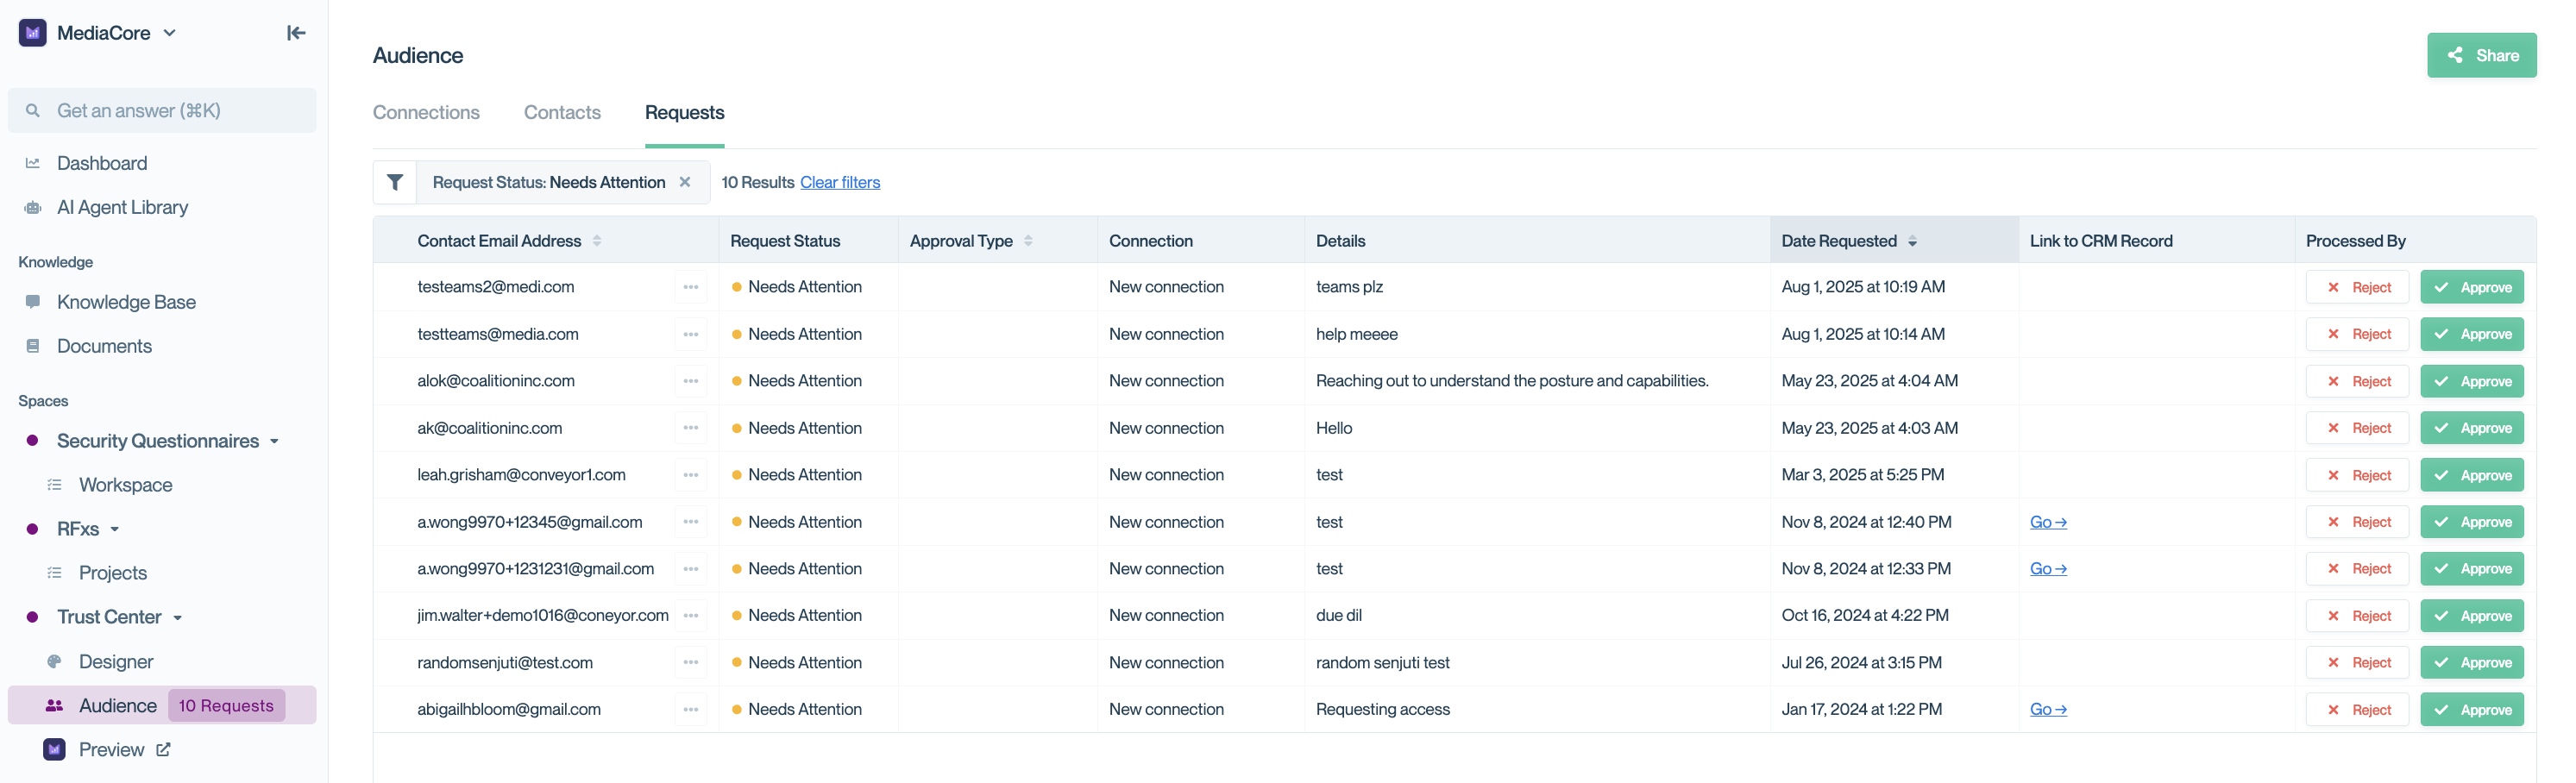Screen dimensions: 2576x783
Task: Collapse the Security Questionnaires space
Action: coord(274,442)
